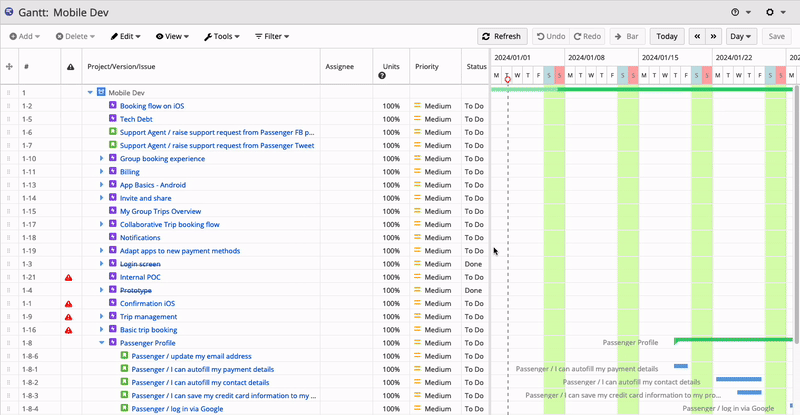The width and height of the screenshot is (800, 415).
Task: Click the move handle icon in header
Action: pyautogui.click(x=10, y=67)
